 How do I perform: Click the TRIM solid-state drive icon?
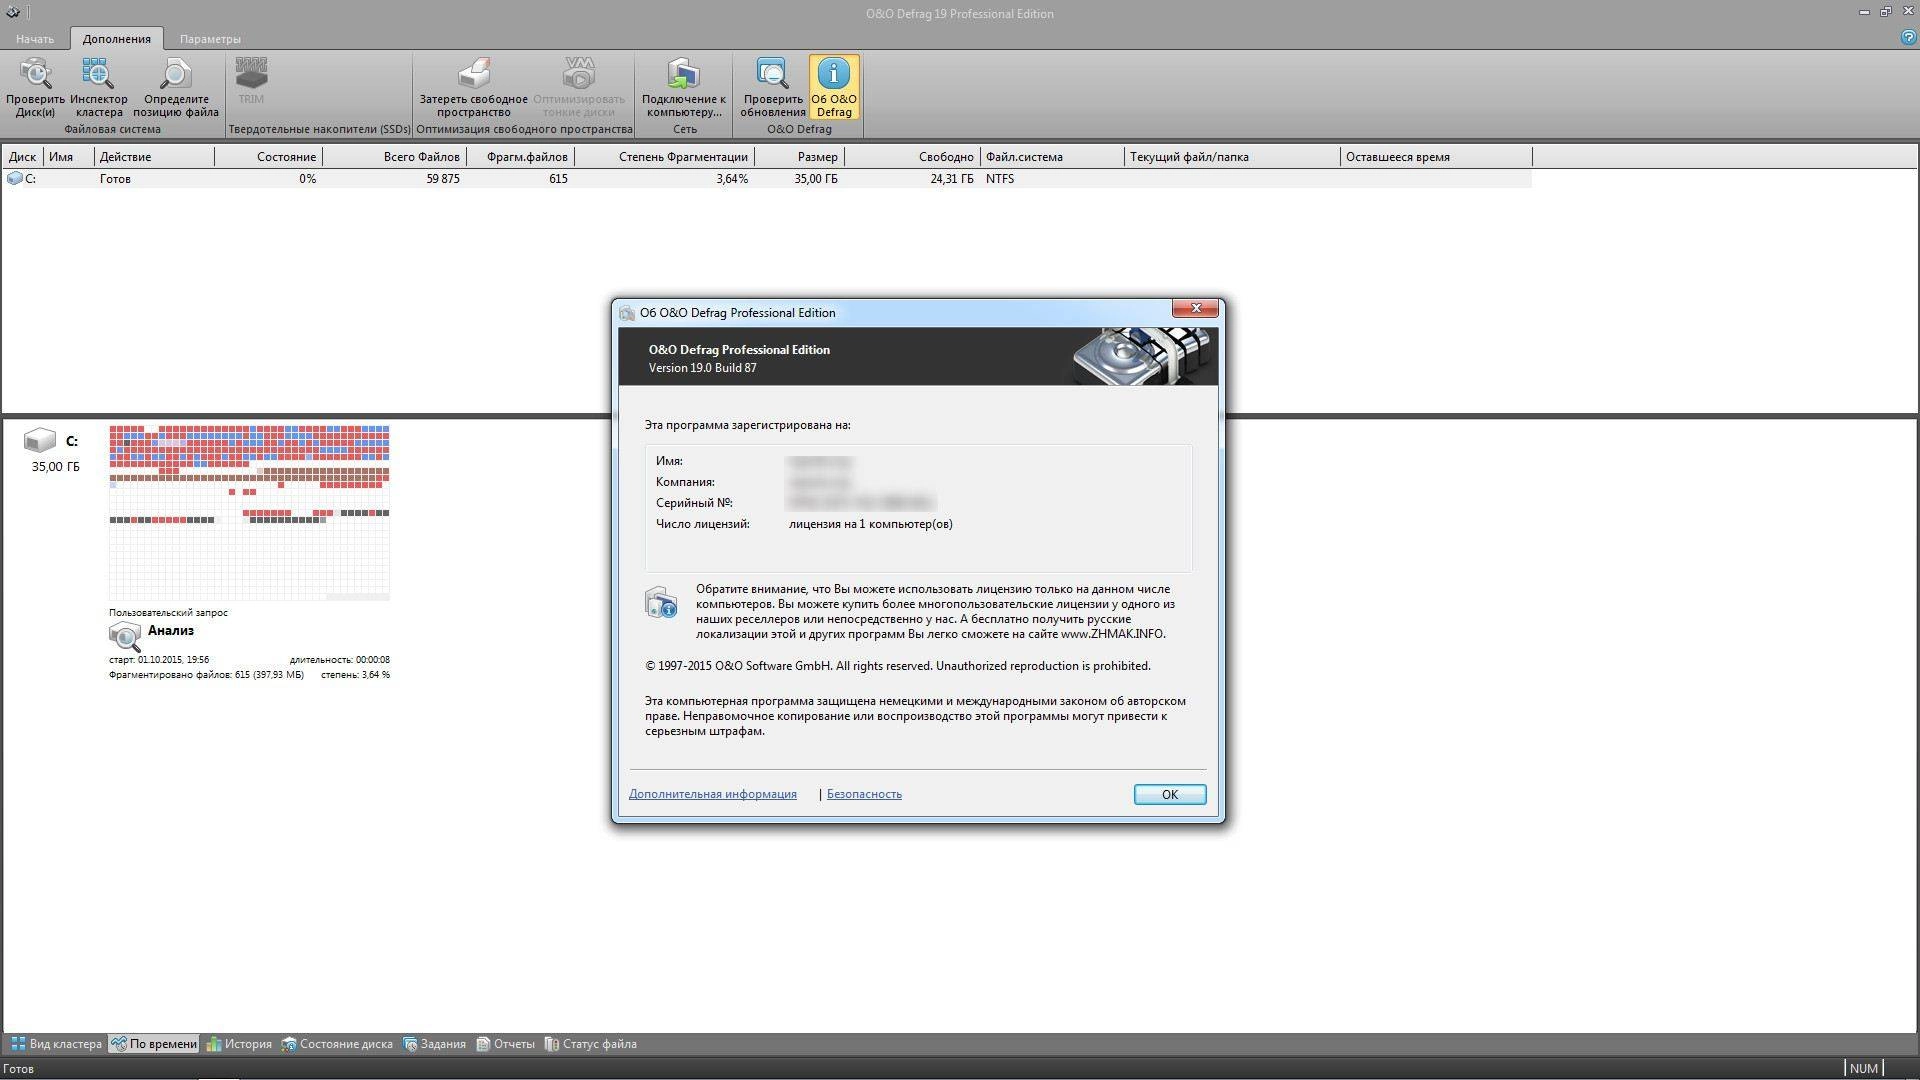point(251,81)
